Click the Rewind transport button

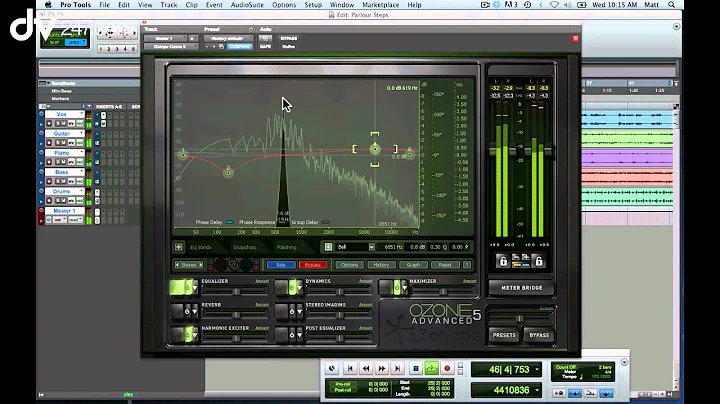pyautogui.click(x=366, y=368)
